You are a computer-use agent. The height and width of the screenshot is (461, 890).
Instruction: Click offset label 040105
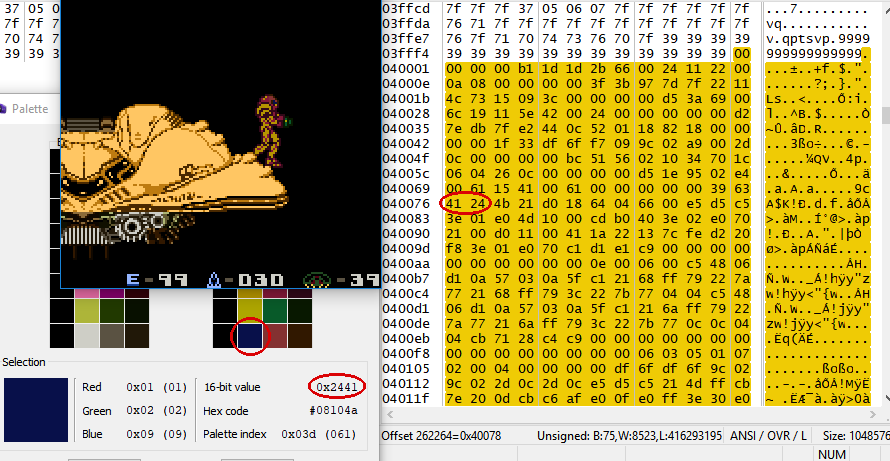(x=406, y=368)
